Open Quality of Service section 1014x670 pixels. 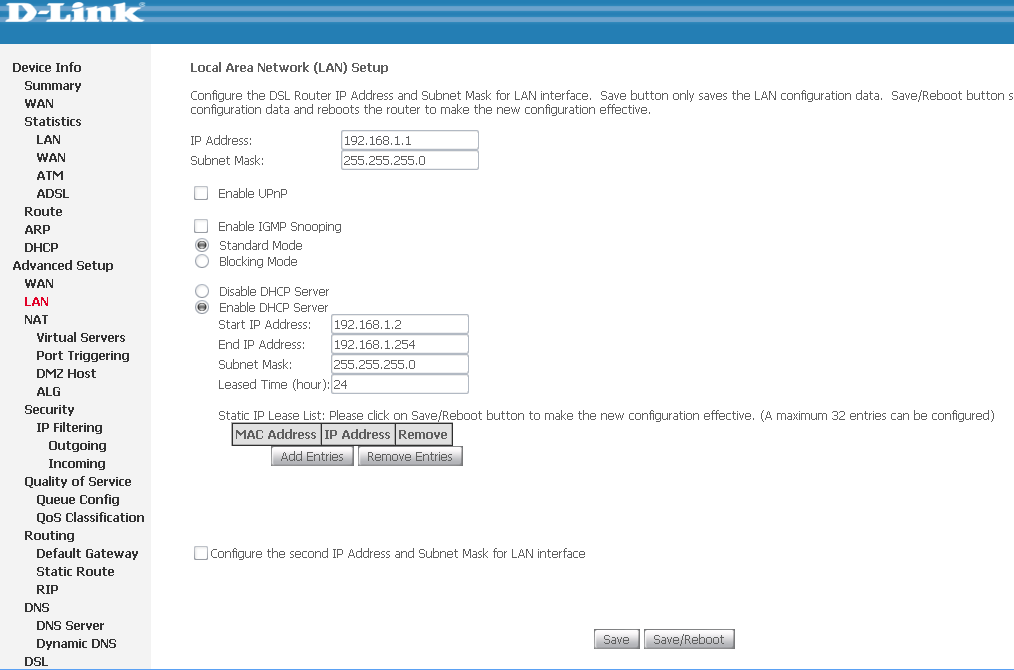tap(78, 482)
